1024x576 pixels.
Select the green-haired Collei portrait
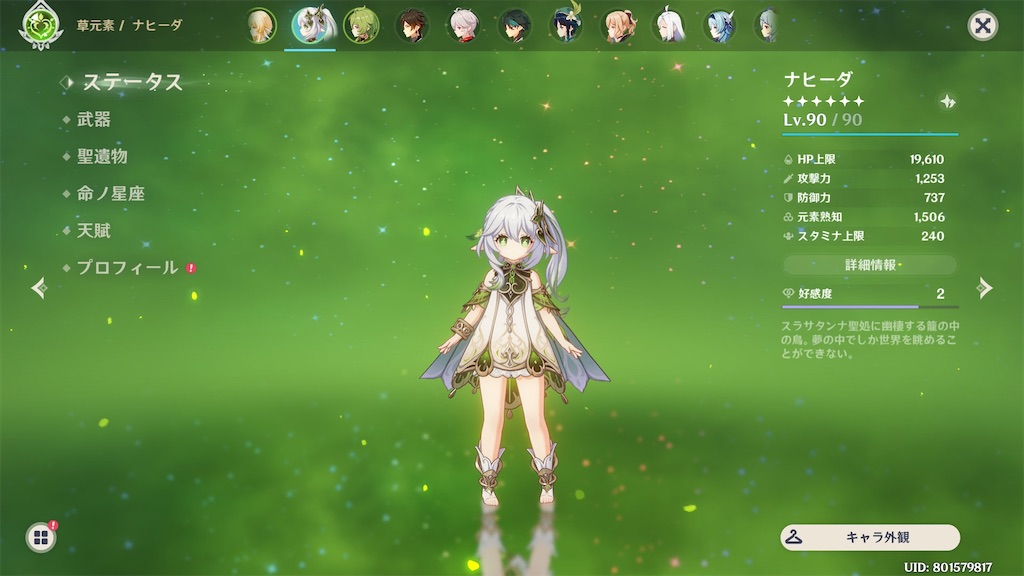pos(361,26)
